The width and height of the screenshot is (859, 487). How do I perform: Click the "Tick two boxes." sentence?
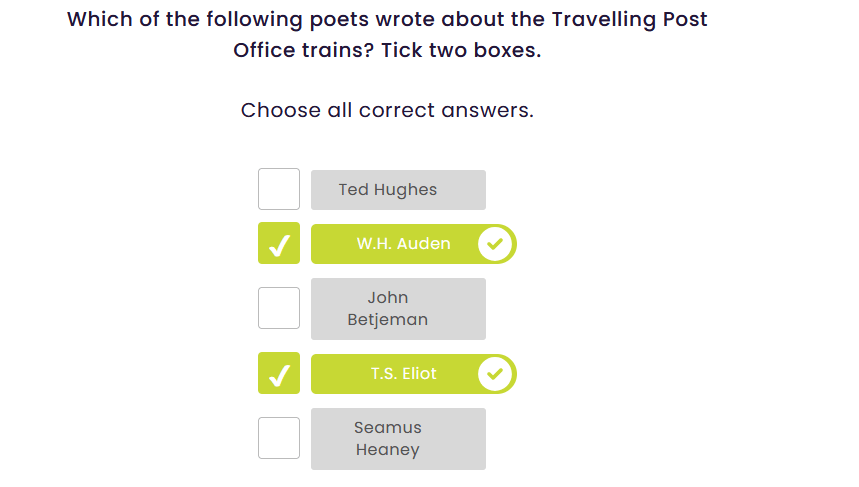click(474, 50)
